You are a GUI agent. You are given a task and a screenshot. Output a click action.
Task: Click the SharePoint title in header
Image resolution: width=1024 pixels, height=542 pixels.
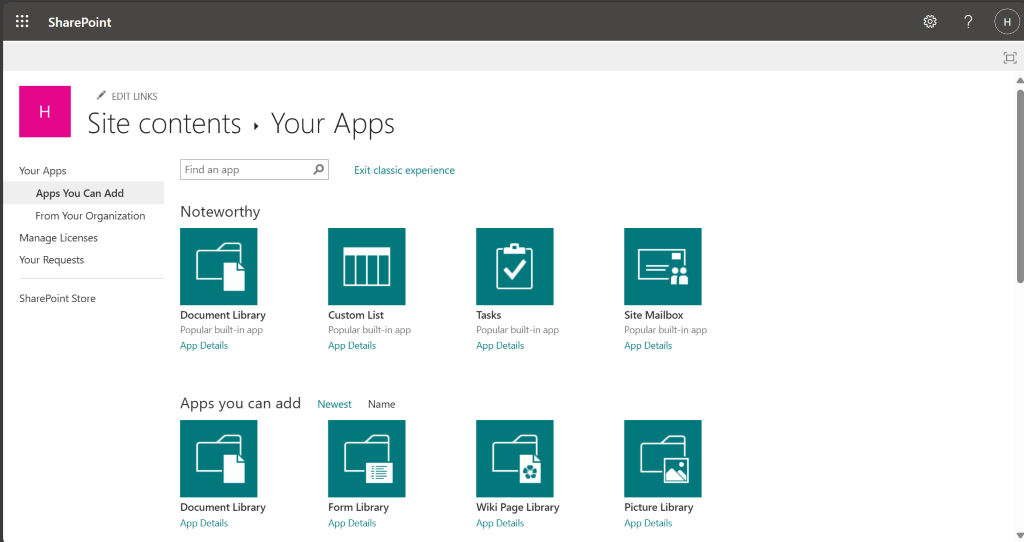pyautogui.click(x=80, y=22)
